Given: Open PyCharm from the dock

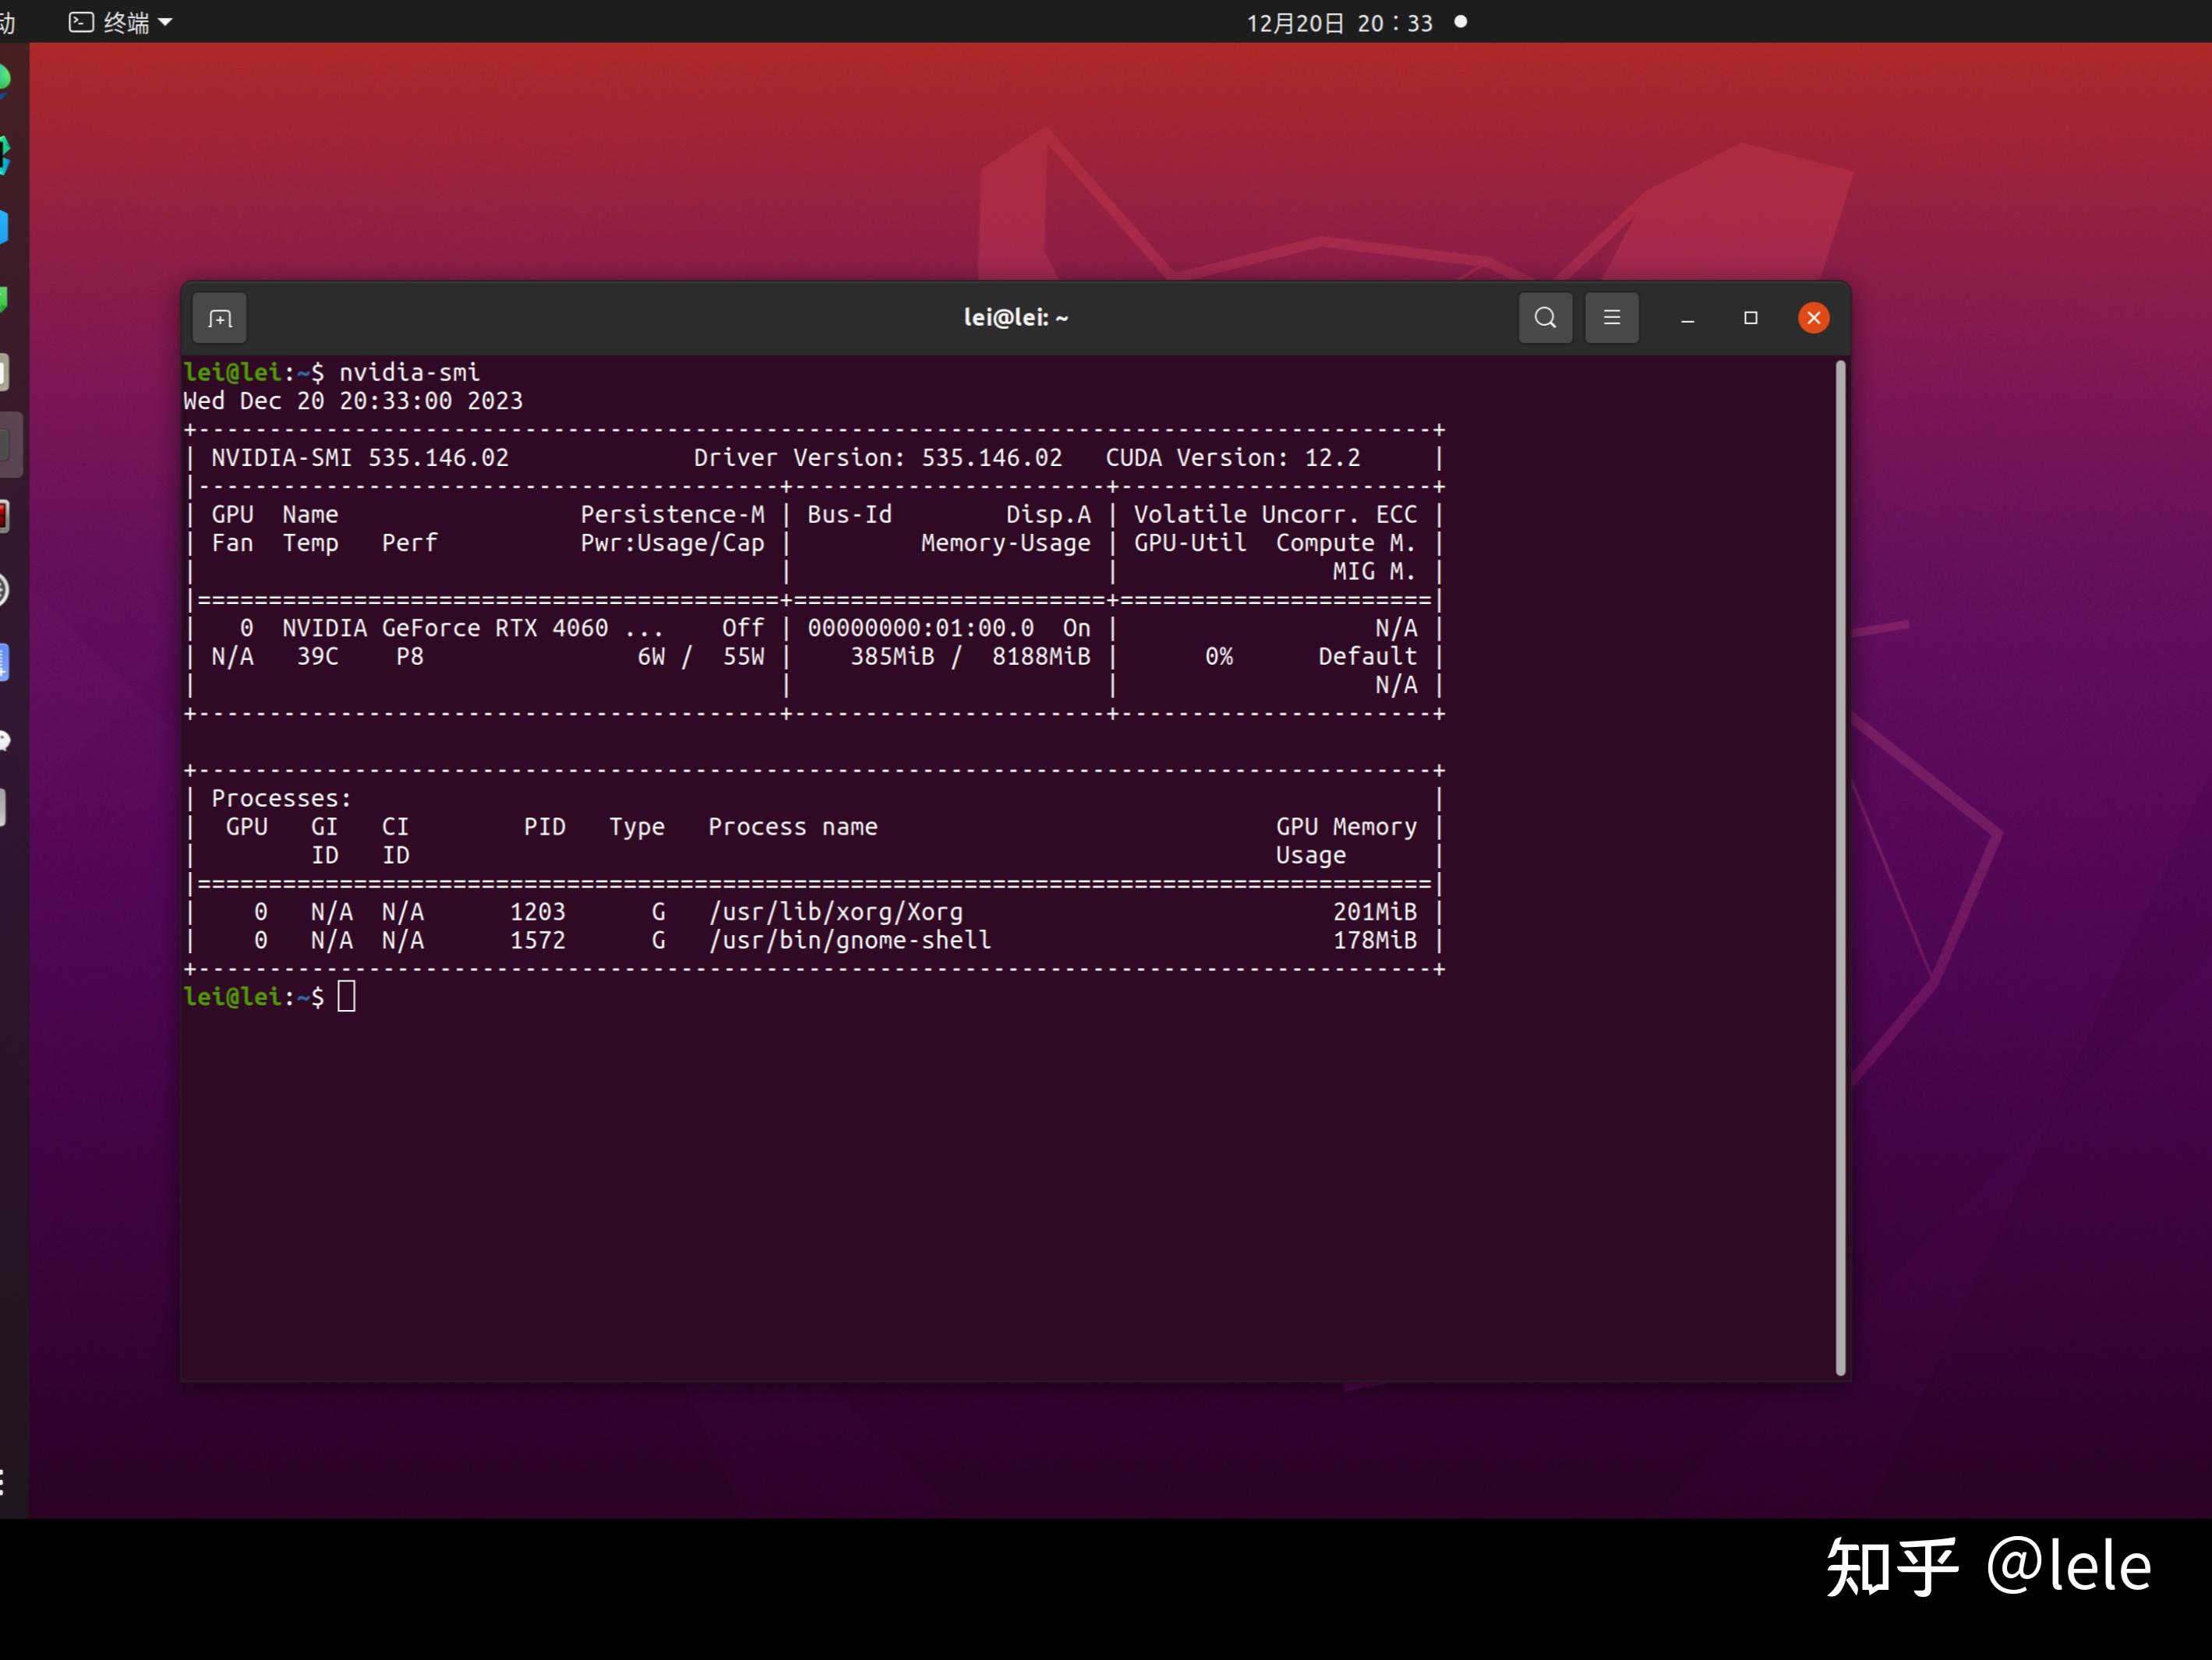Looking at the screenshot, I should point(5,154).
